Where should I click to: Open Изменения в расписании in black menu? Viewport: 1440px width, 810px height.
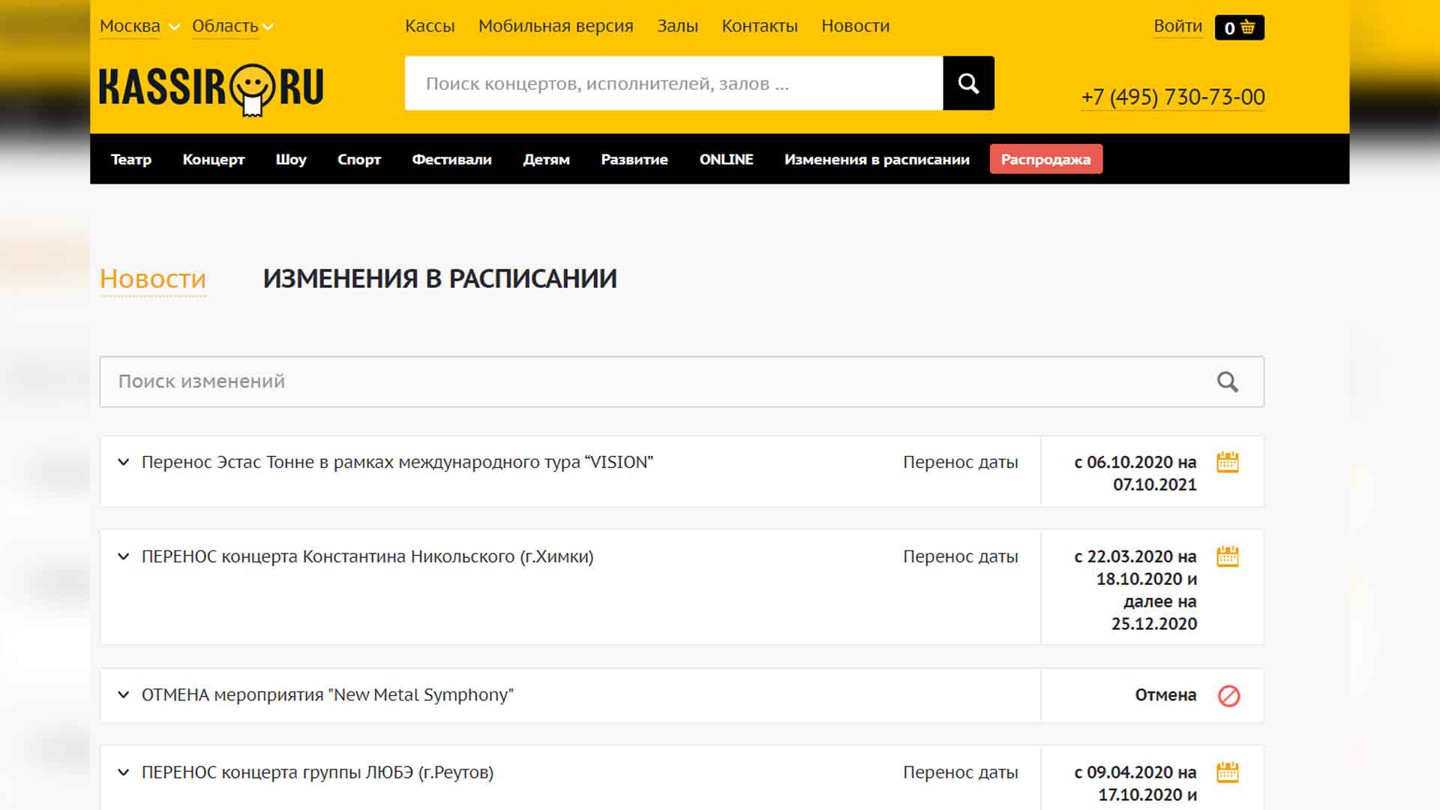coord(877,159)
